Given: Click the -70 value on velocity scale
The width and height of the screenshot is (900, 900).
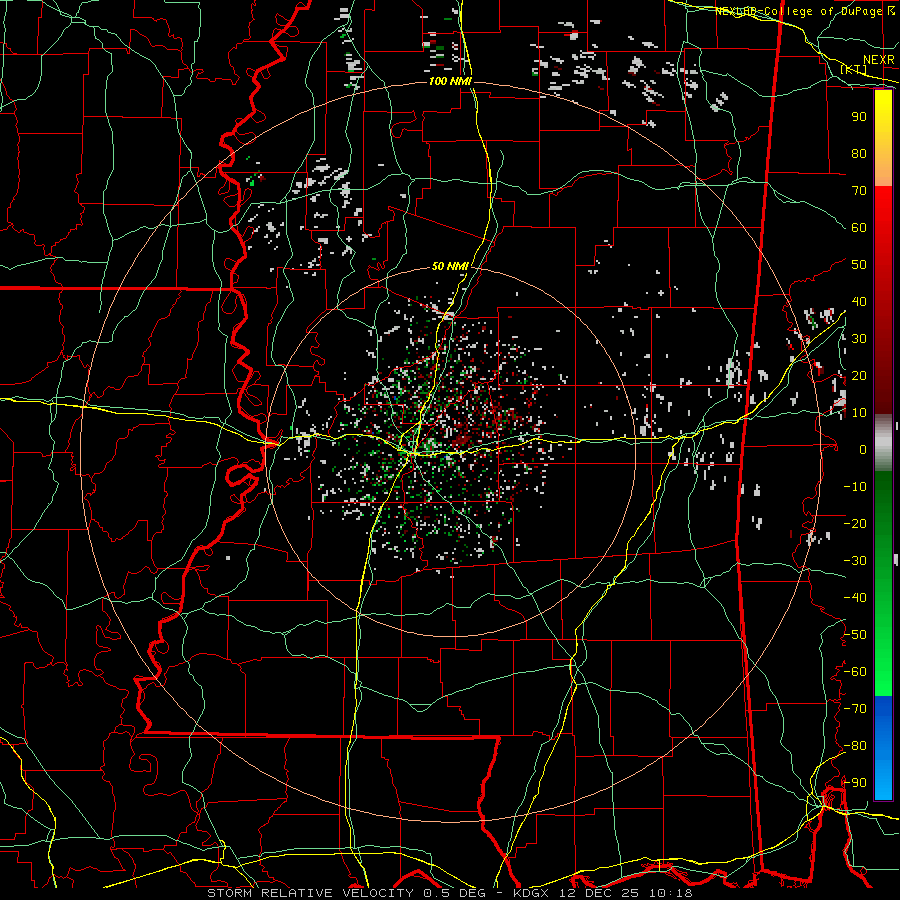Looking at the screenshot, I should [855, 709].
